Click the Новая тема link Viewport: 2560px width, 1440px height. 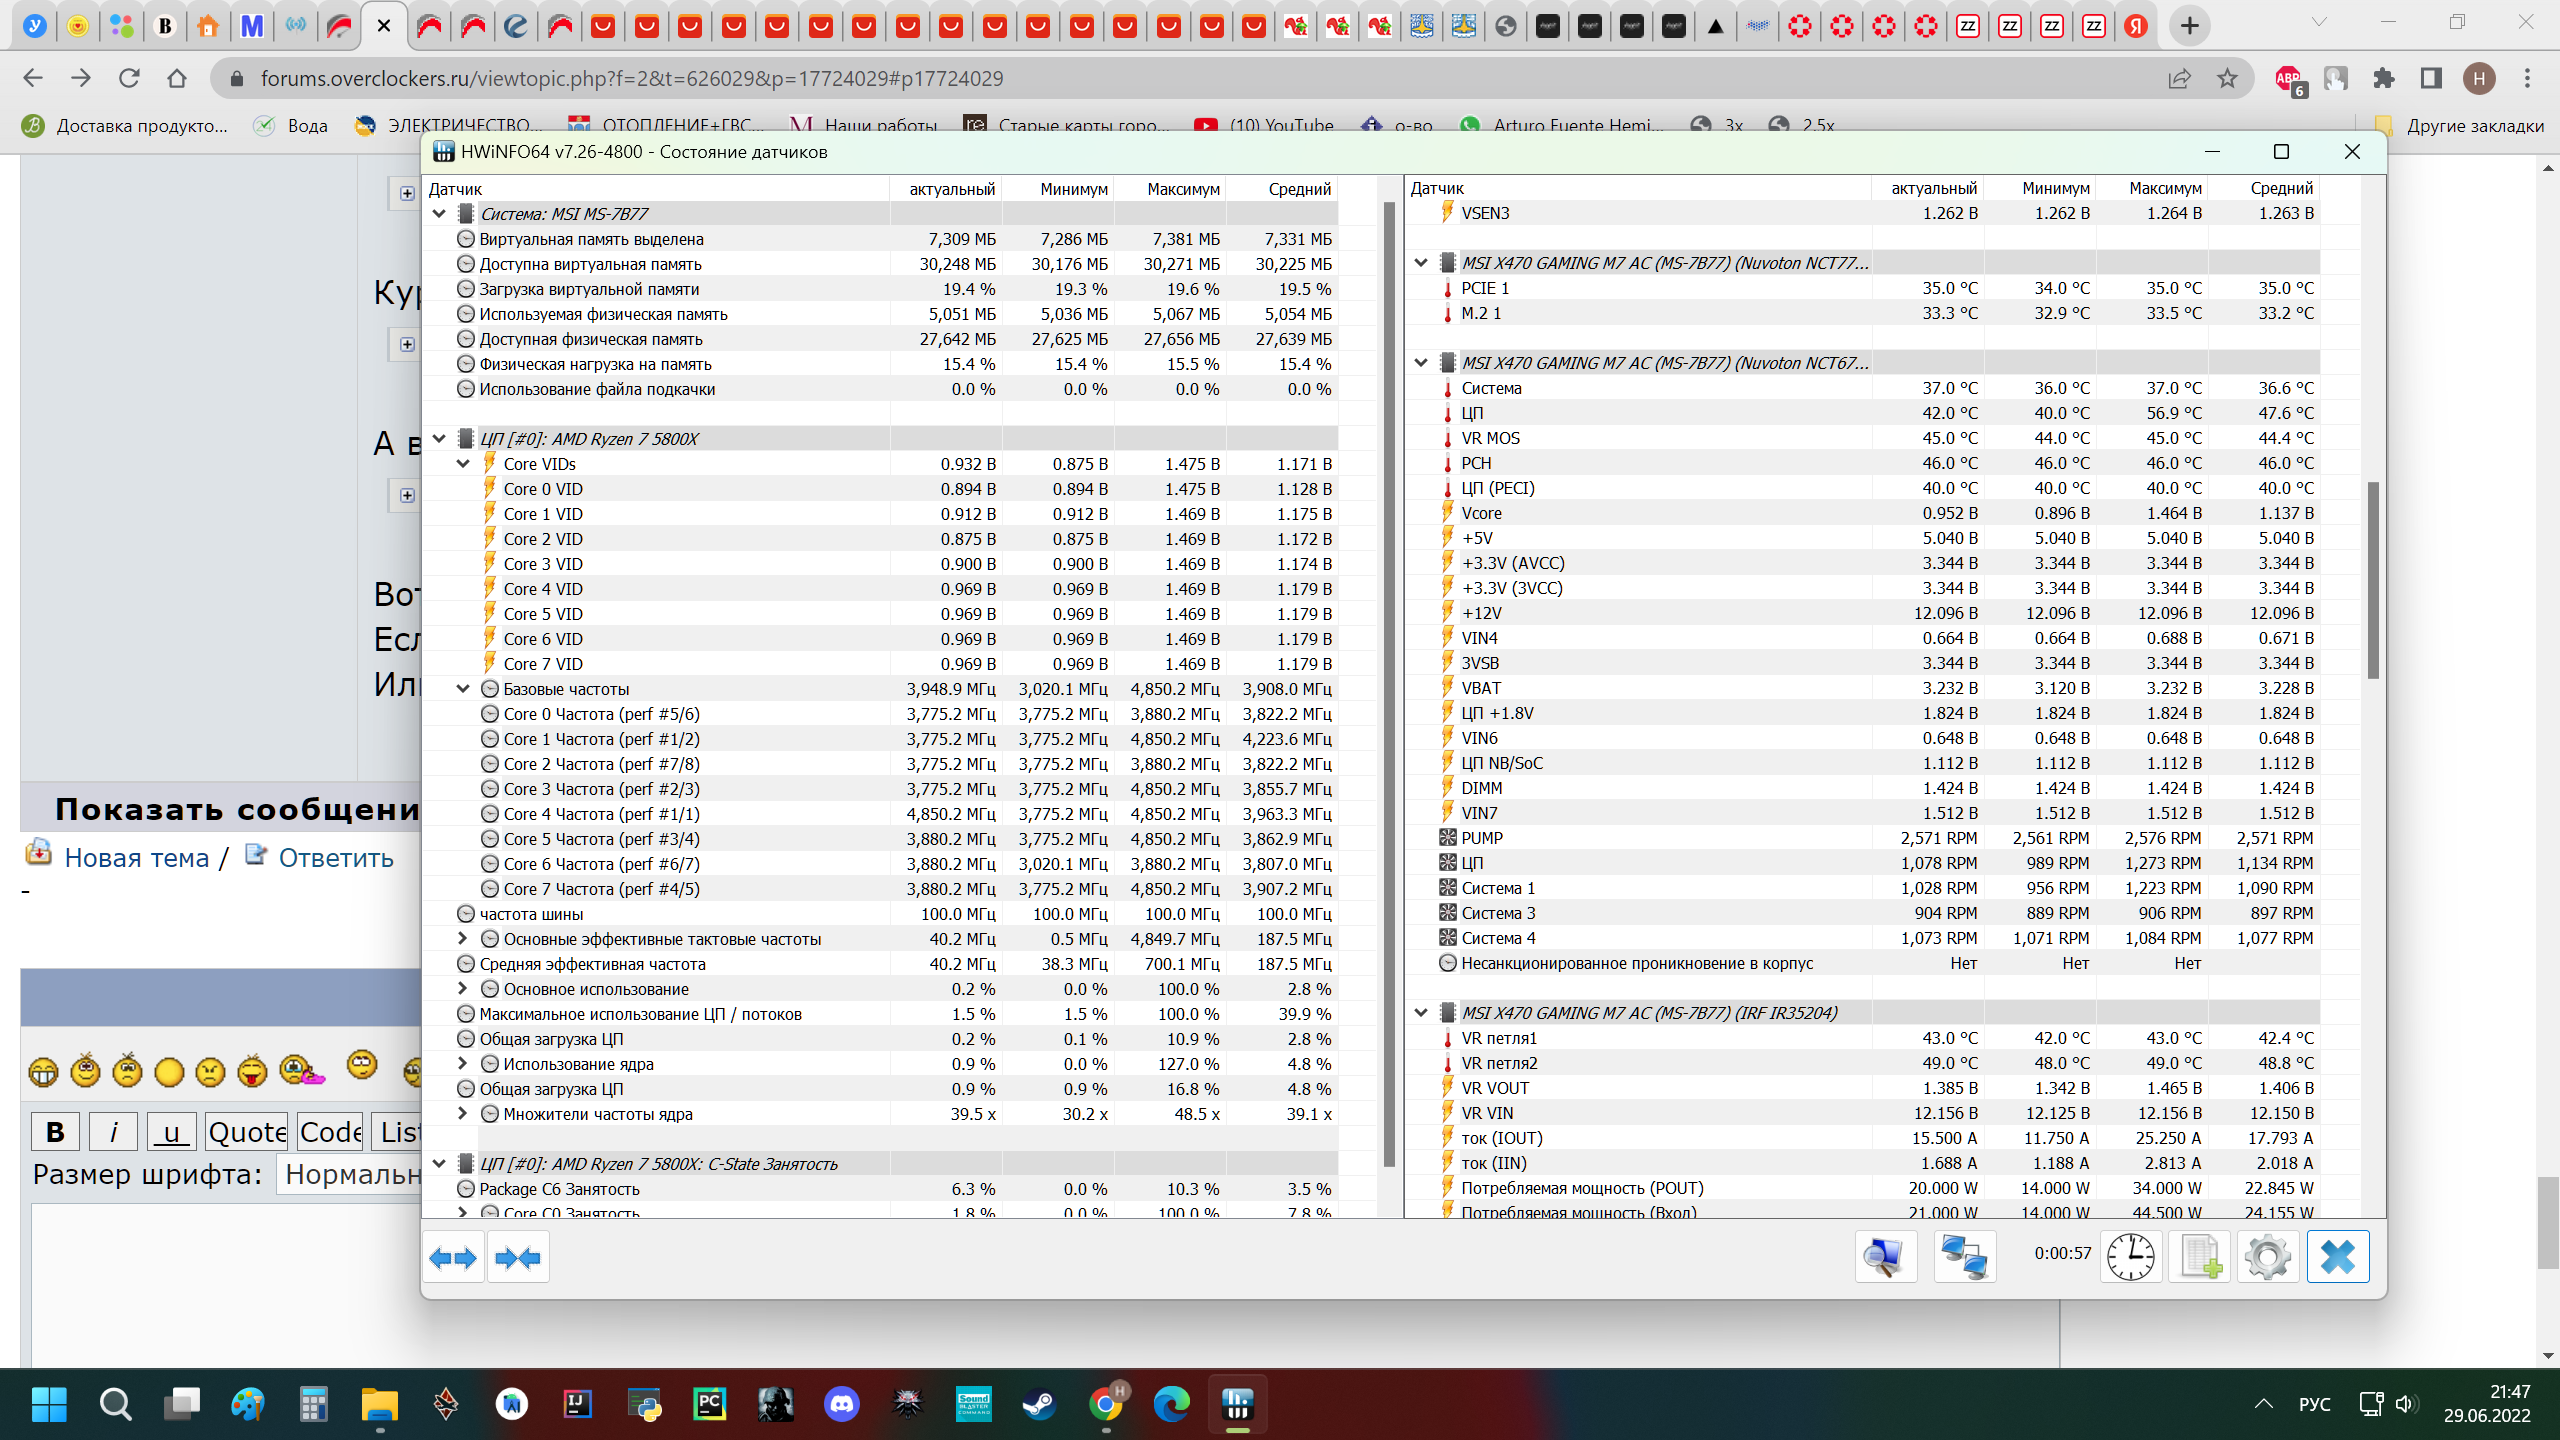(136, 858)
